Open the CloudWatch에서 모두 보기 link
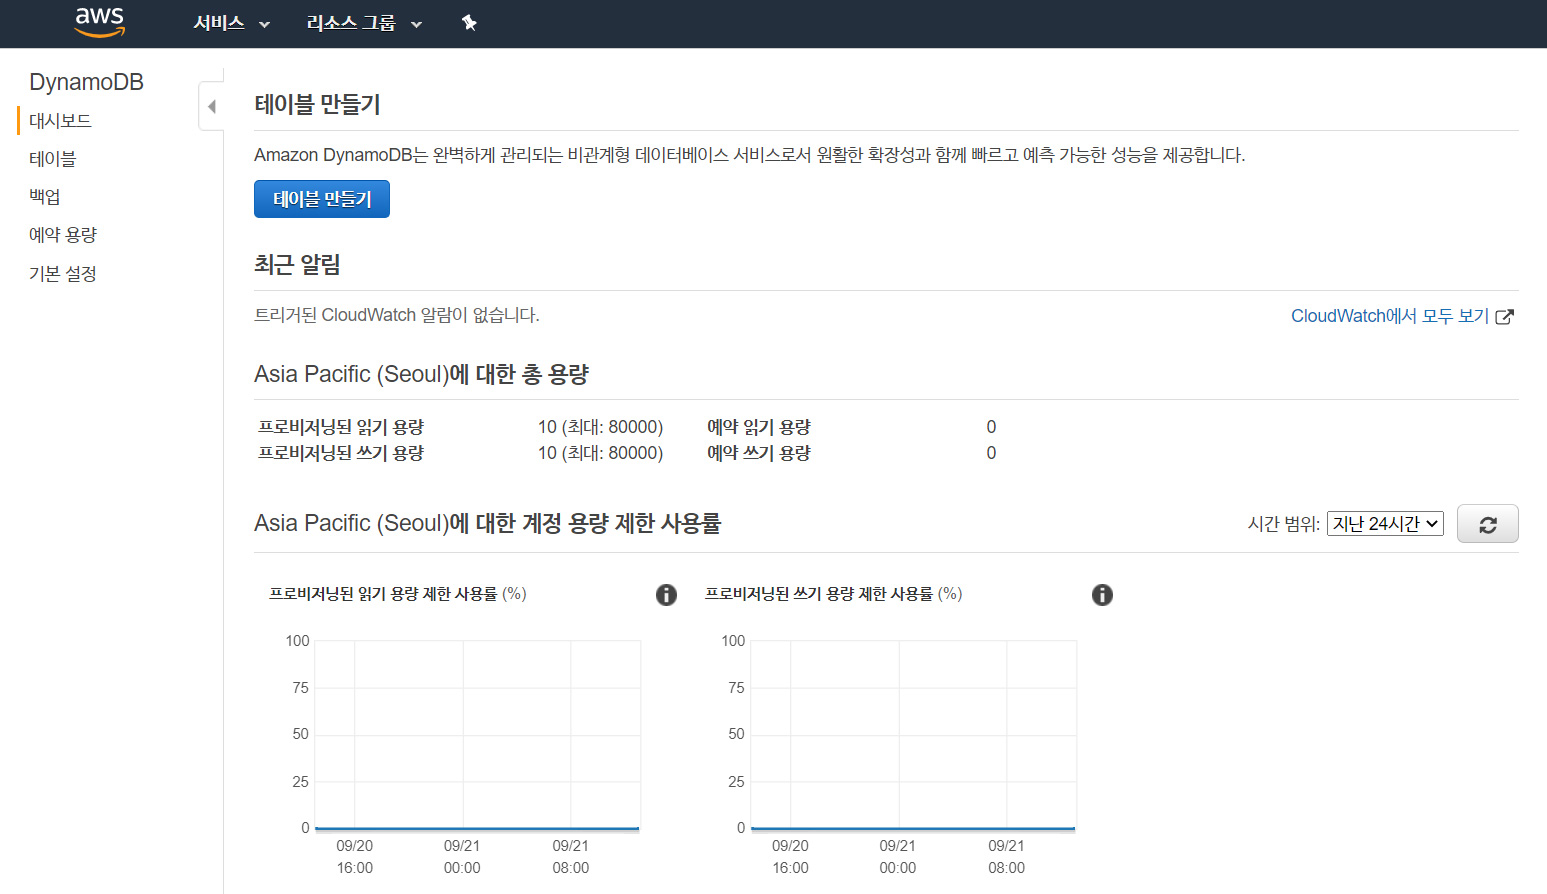 (1390, 316)
